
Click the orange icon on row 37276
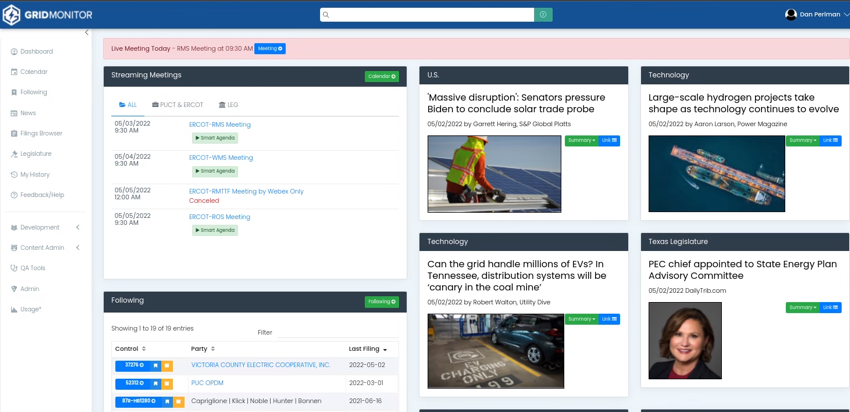[x=167, y=366]
